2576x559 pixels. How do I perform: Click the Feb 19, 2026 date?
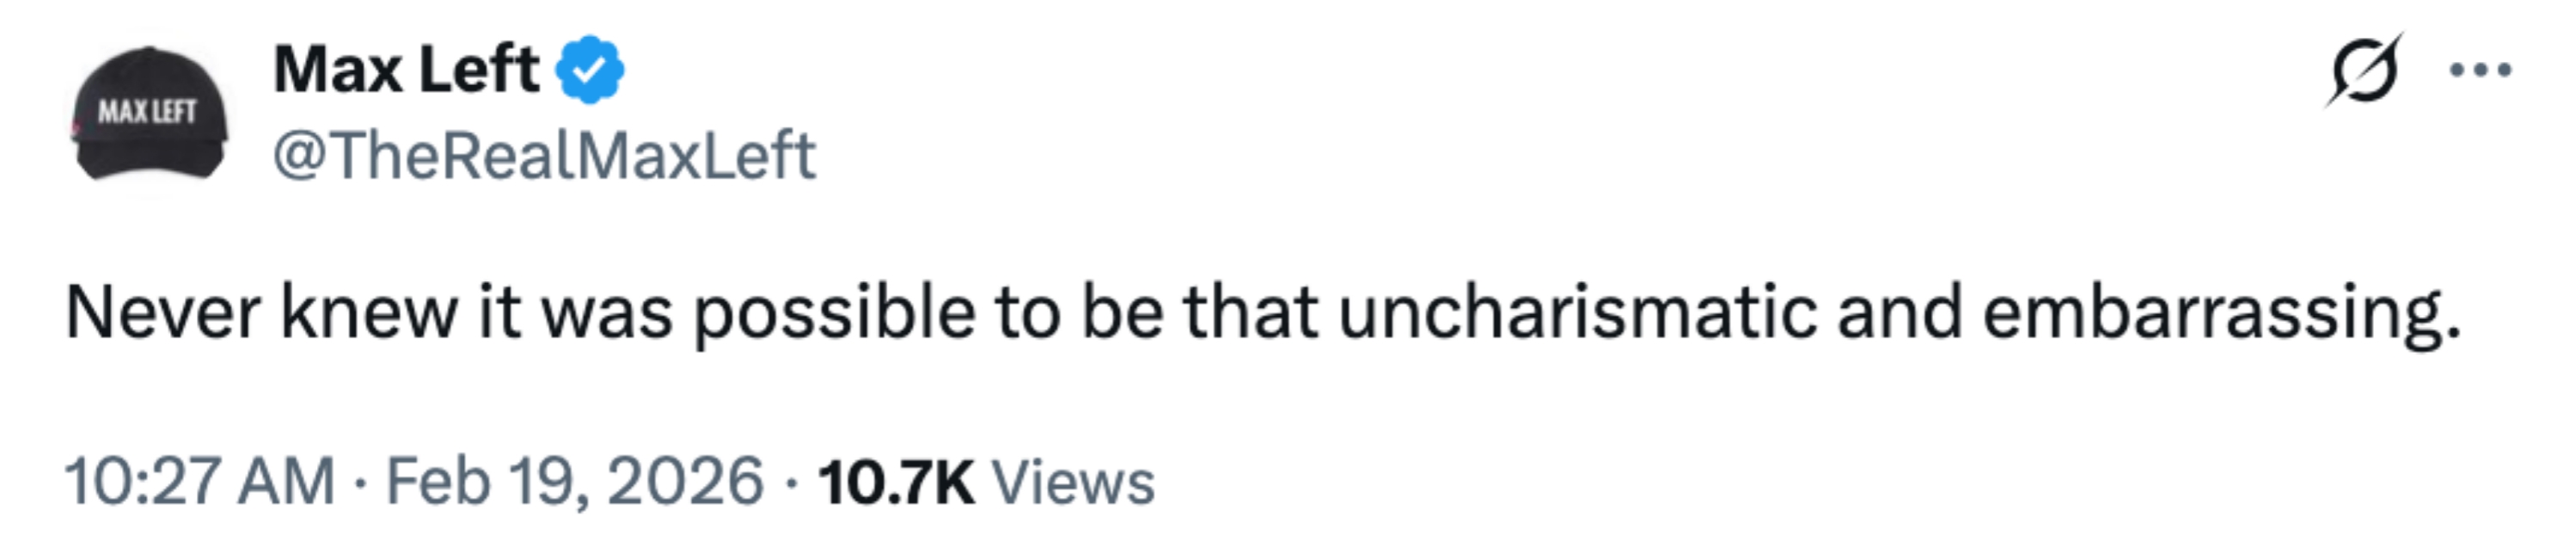[575, 481]
